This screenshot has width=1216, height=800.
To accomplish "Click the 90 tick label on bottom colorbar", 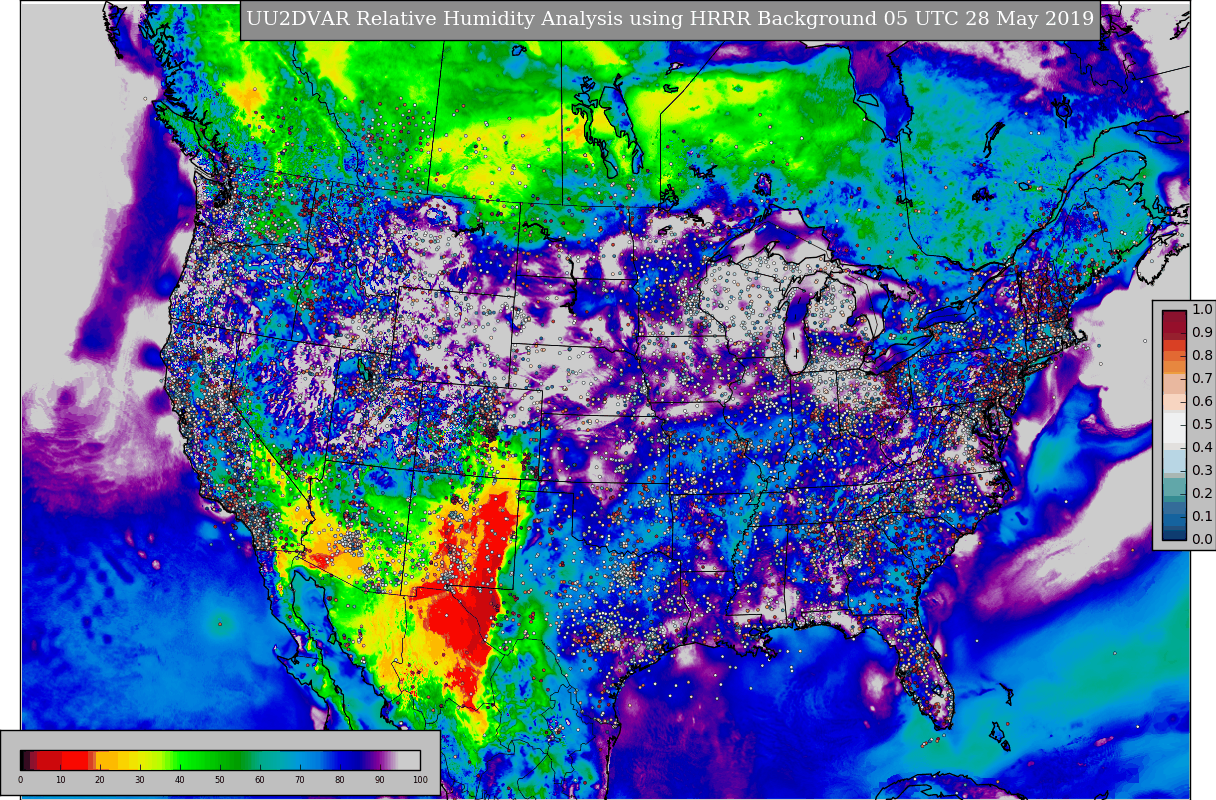I will 380,780.
